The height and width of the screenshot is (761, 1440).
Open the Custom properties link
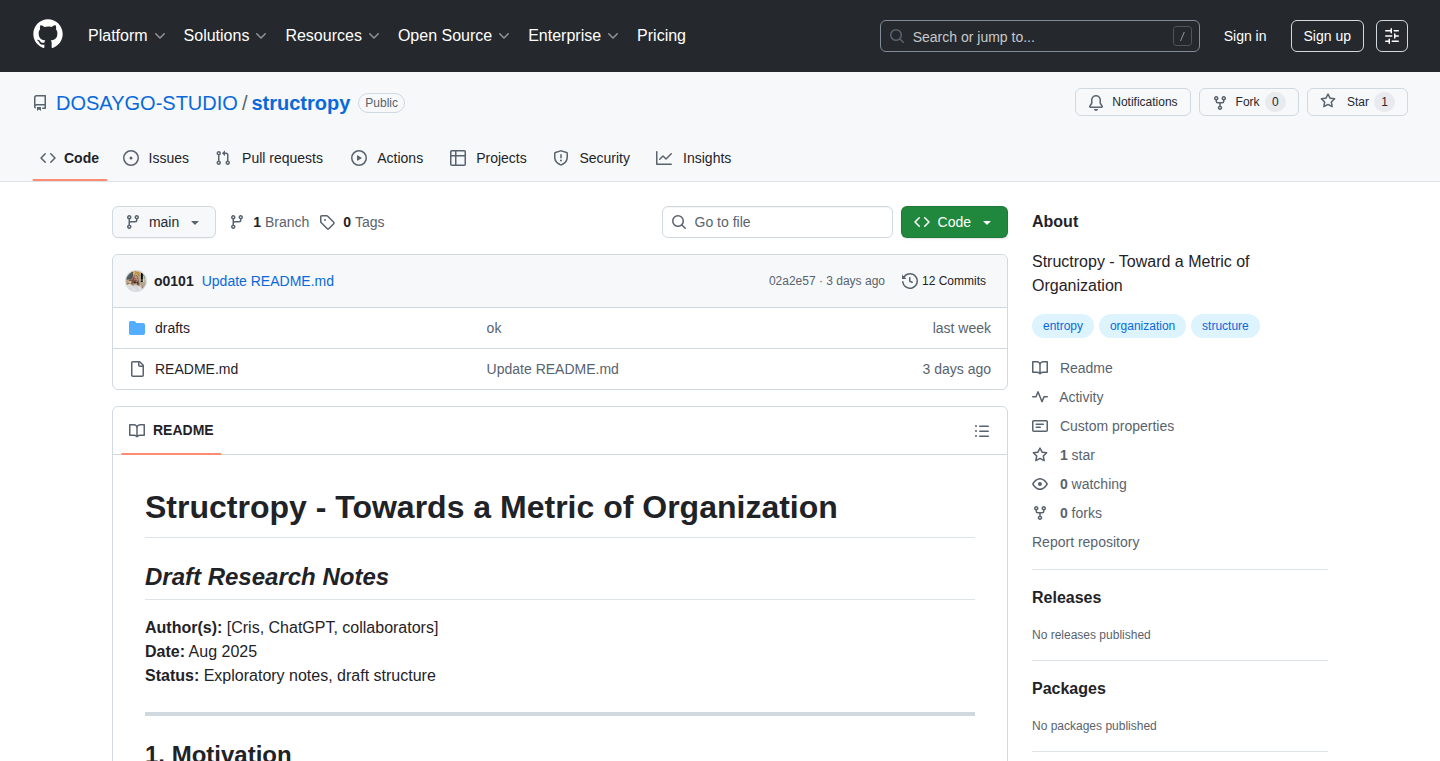1103,426
